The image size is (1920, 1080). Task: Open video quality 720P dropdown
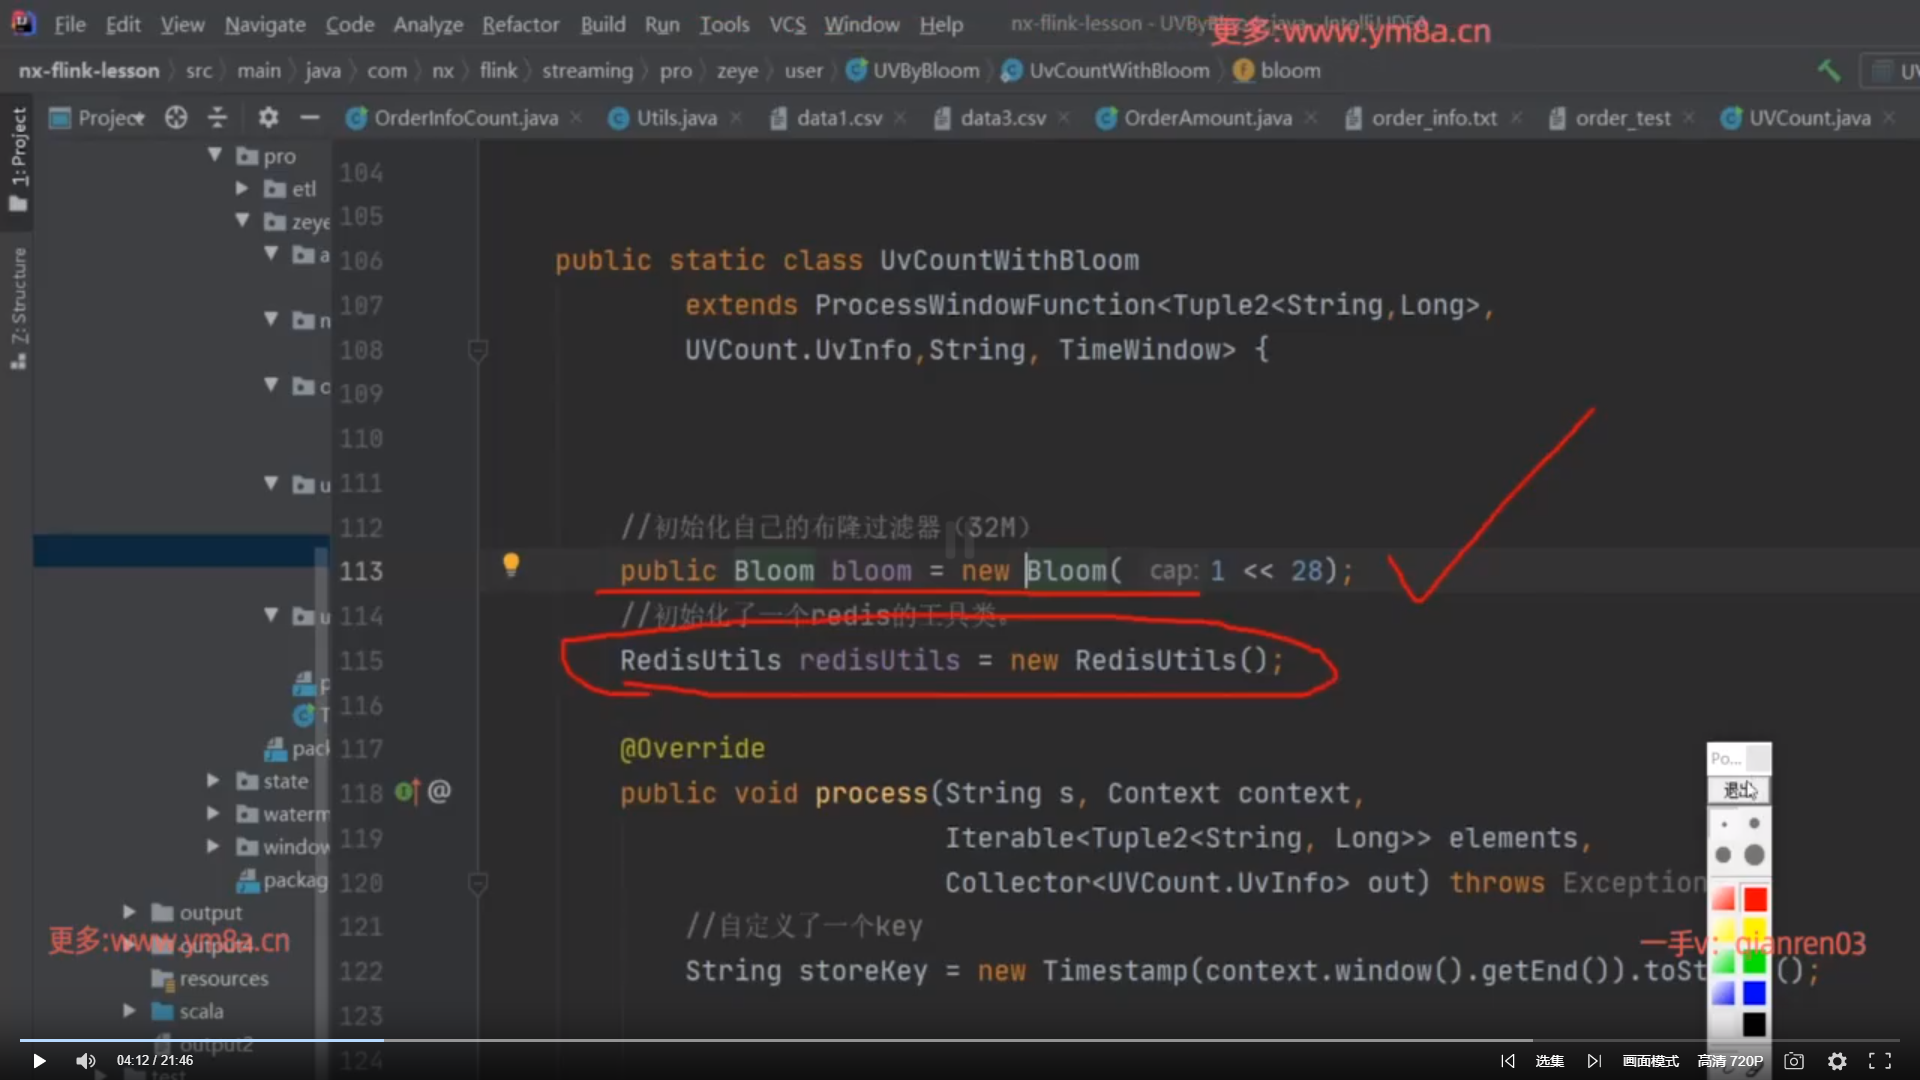click(1730, 1061)
